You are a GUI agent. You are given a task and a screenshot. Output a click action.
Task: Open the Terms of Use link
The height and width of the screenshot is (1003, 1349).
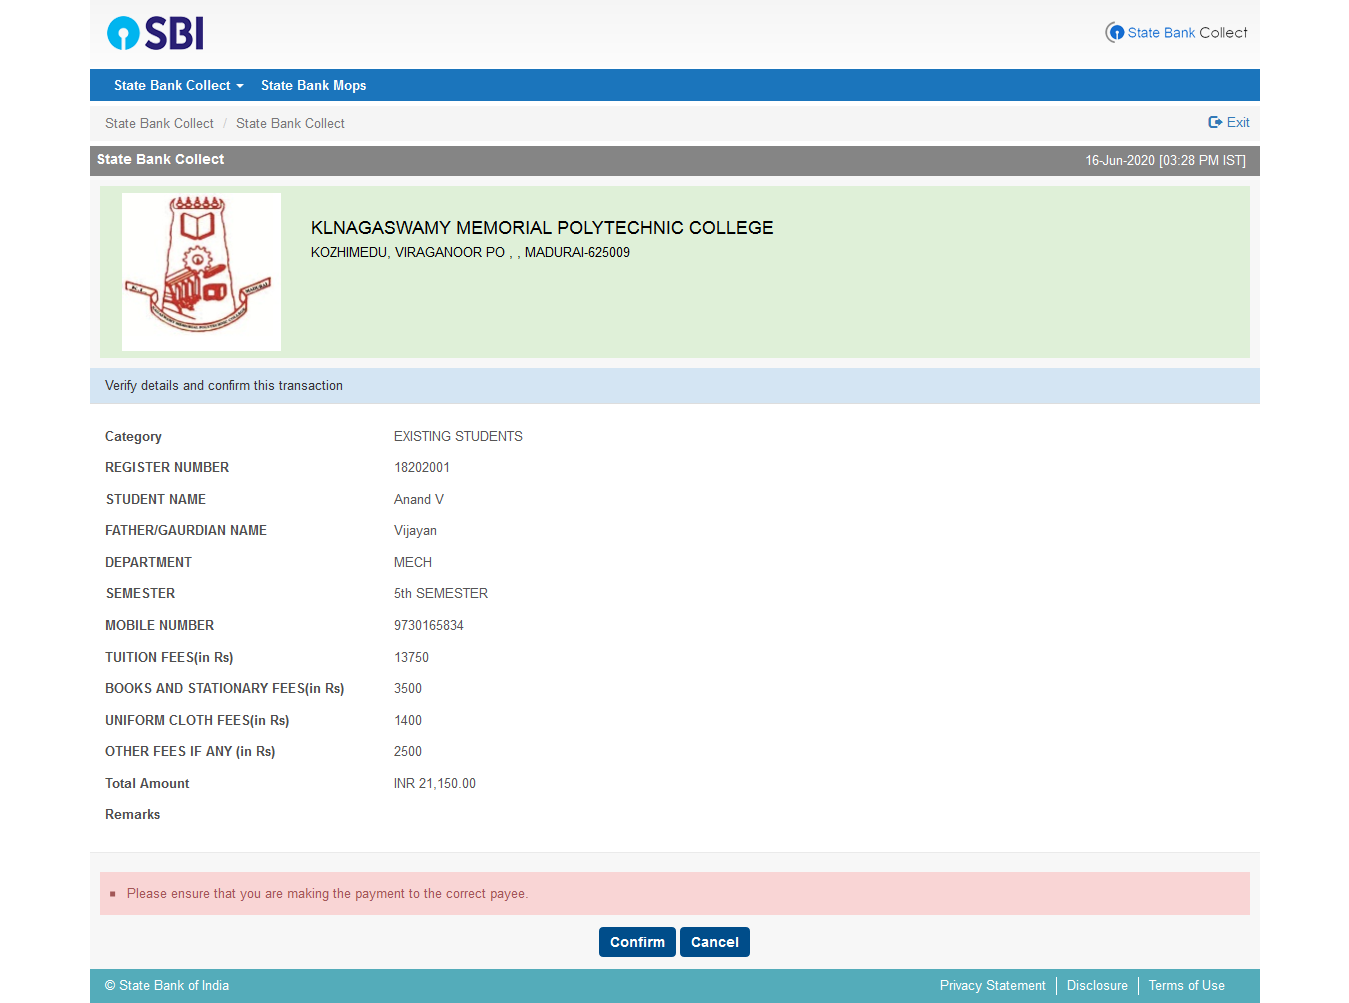[x=1186, y=985]
